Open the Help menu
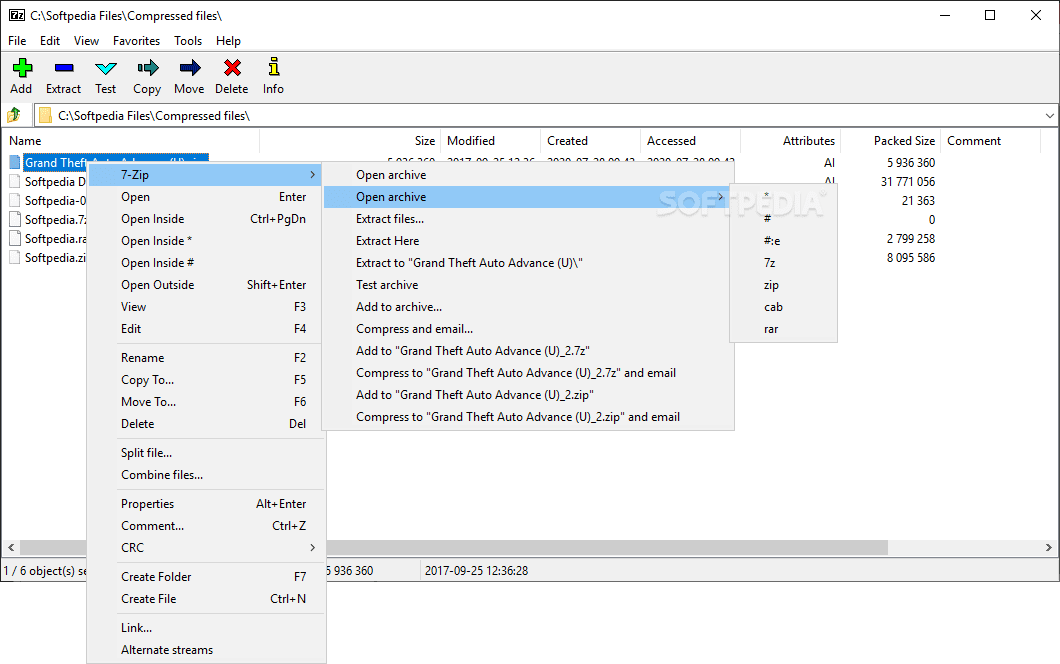 (228, 41)
